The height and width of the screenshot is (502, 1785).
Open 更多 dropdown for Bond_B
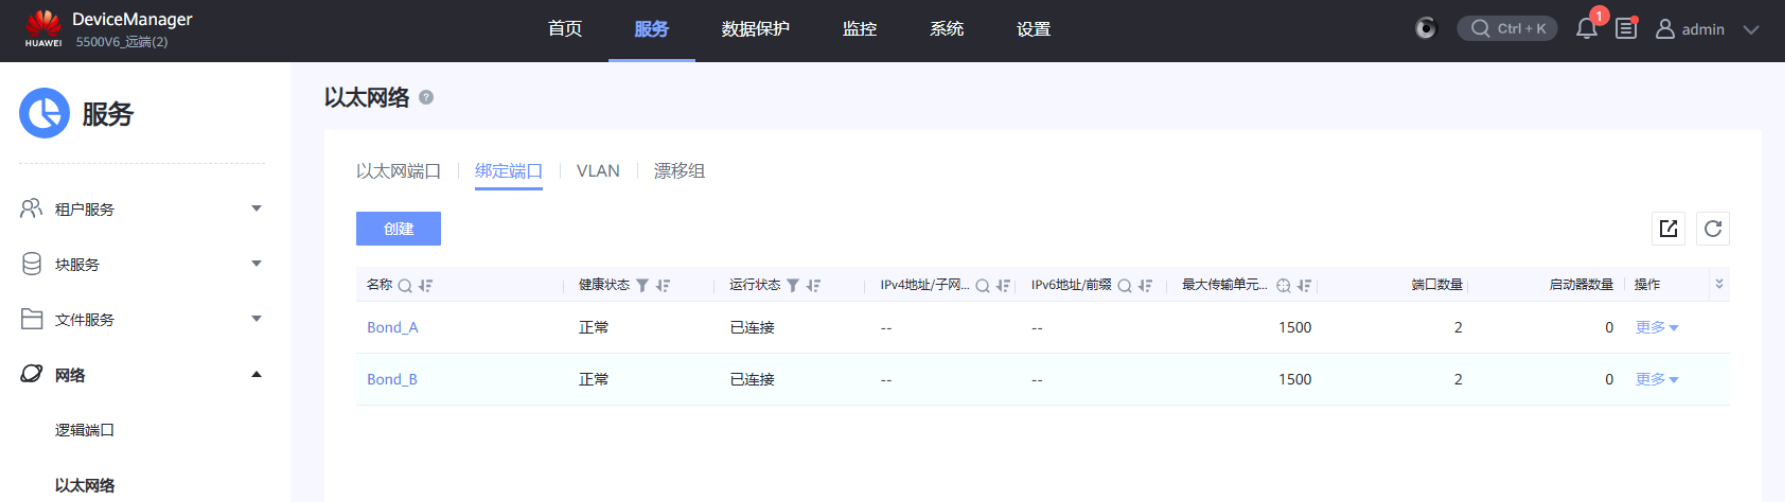click(x=1656, y=380)
